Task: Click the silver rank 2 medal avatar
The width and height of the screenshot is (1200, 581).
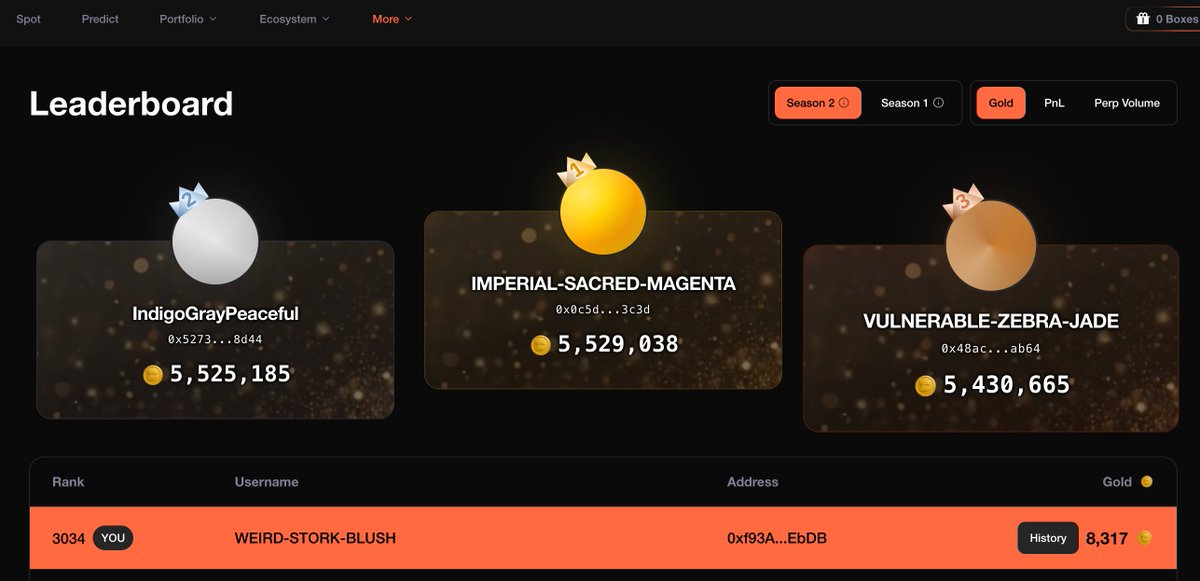Action: pyautogui.click(x=215, y=240)
